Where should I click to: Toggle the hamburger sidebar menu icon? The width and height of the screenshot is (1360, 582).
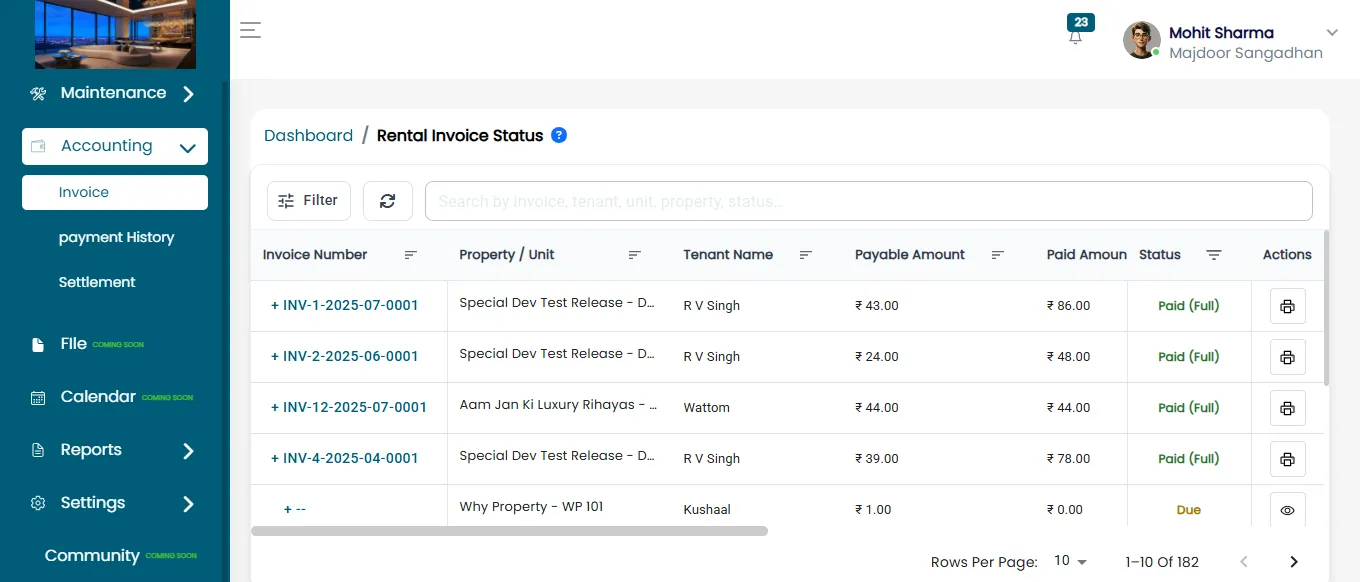click(x=250, y=30)
